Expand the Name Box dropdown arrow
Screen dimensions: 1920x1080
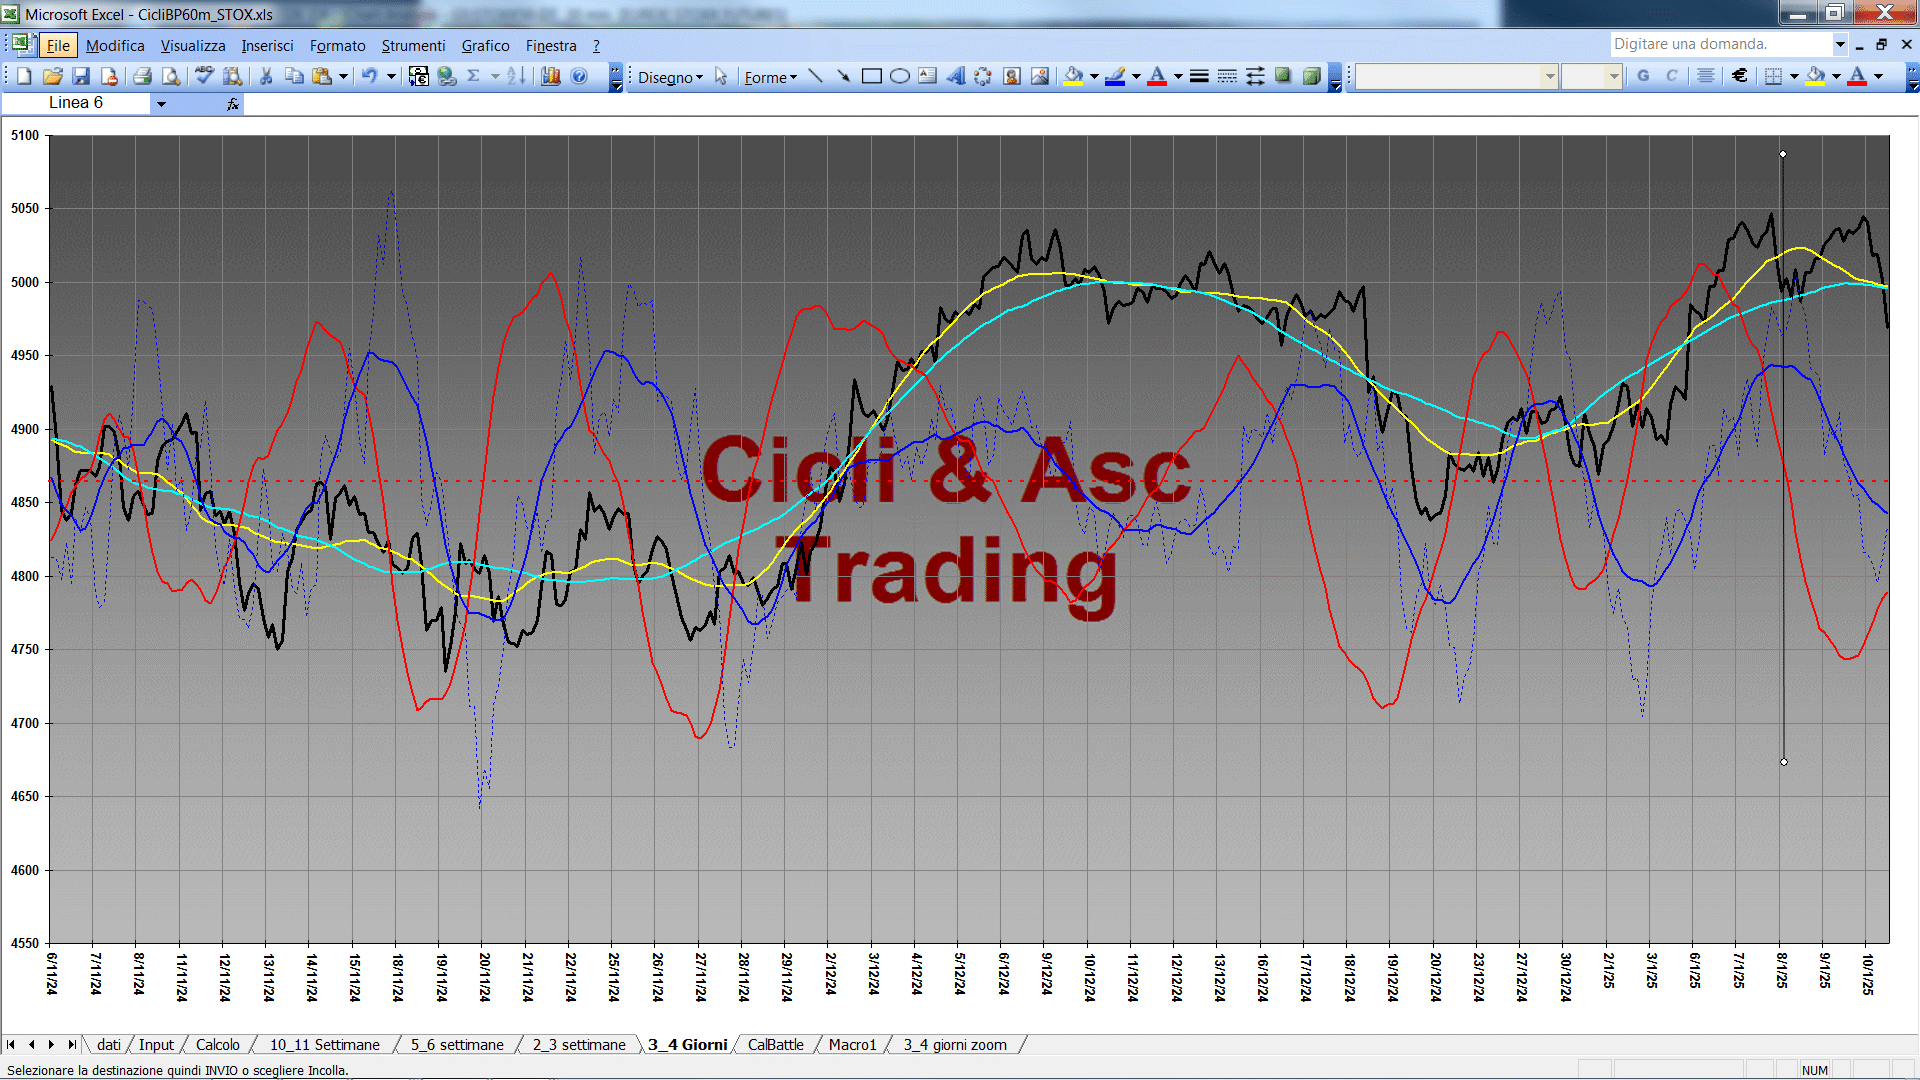[161, 103]
